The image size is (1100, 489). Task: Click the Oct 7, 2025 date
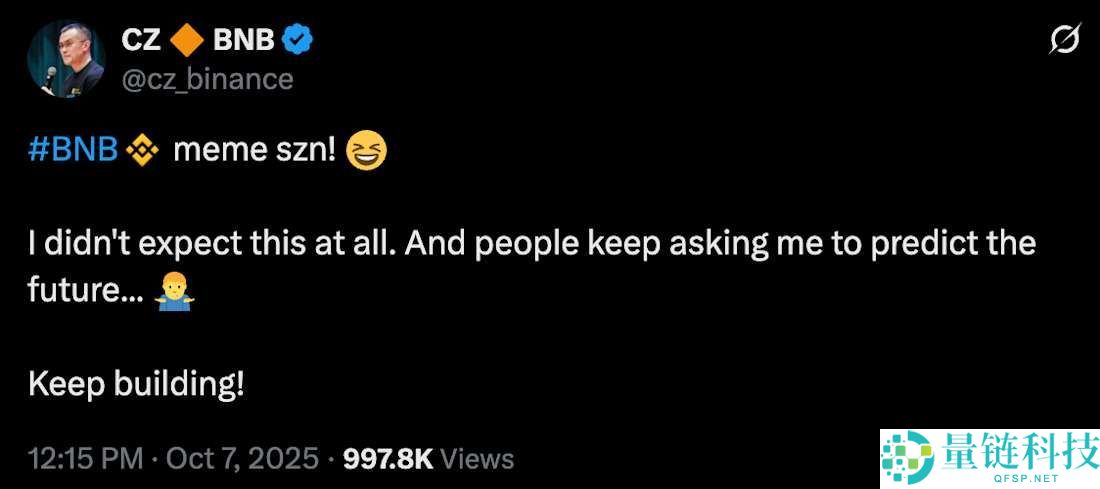pyautogui.click(x=242, y=459)
